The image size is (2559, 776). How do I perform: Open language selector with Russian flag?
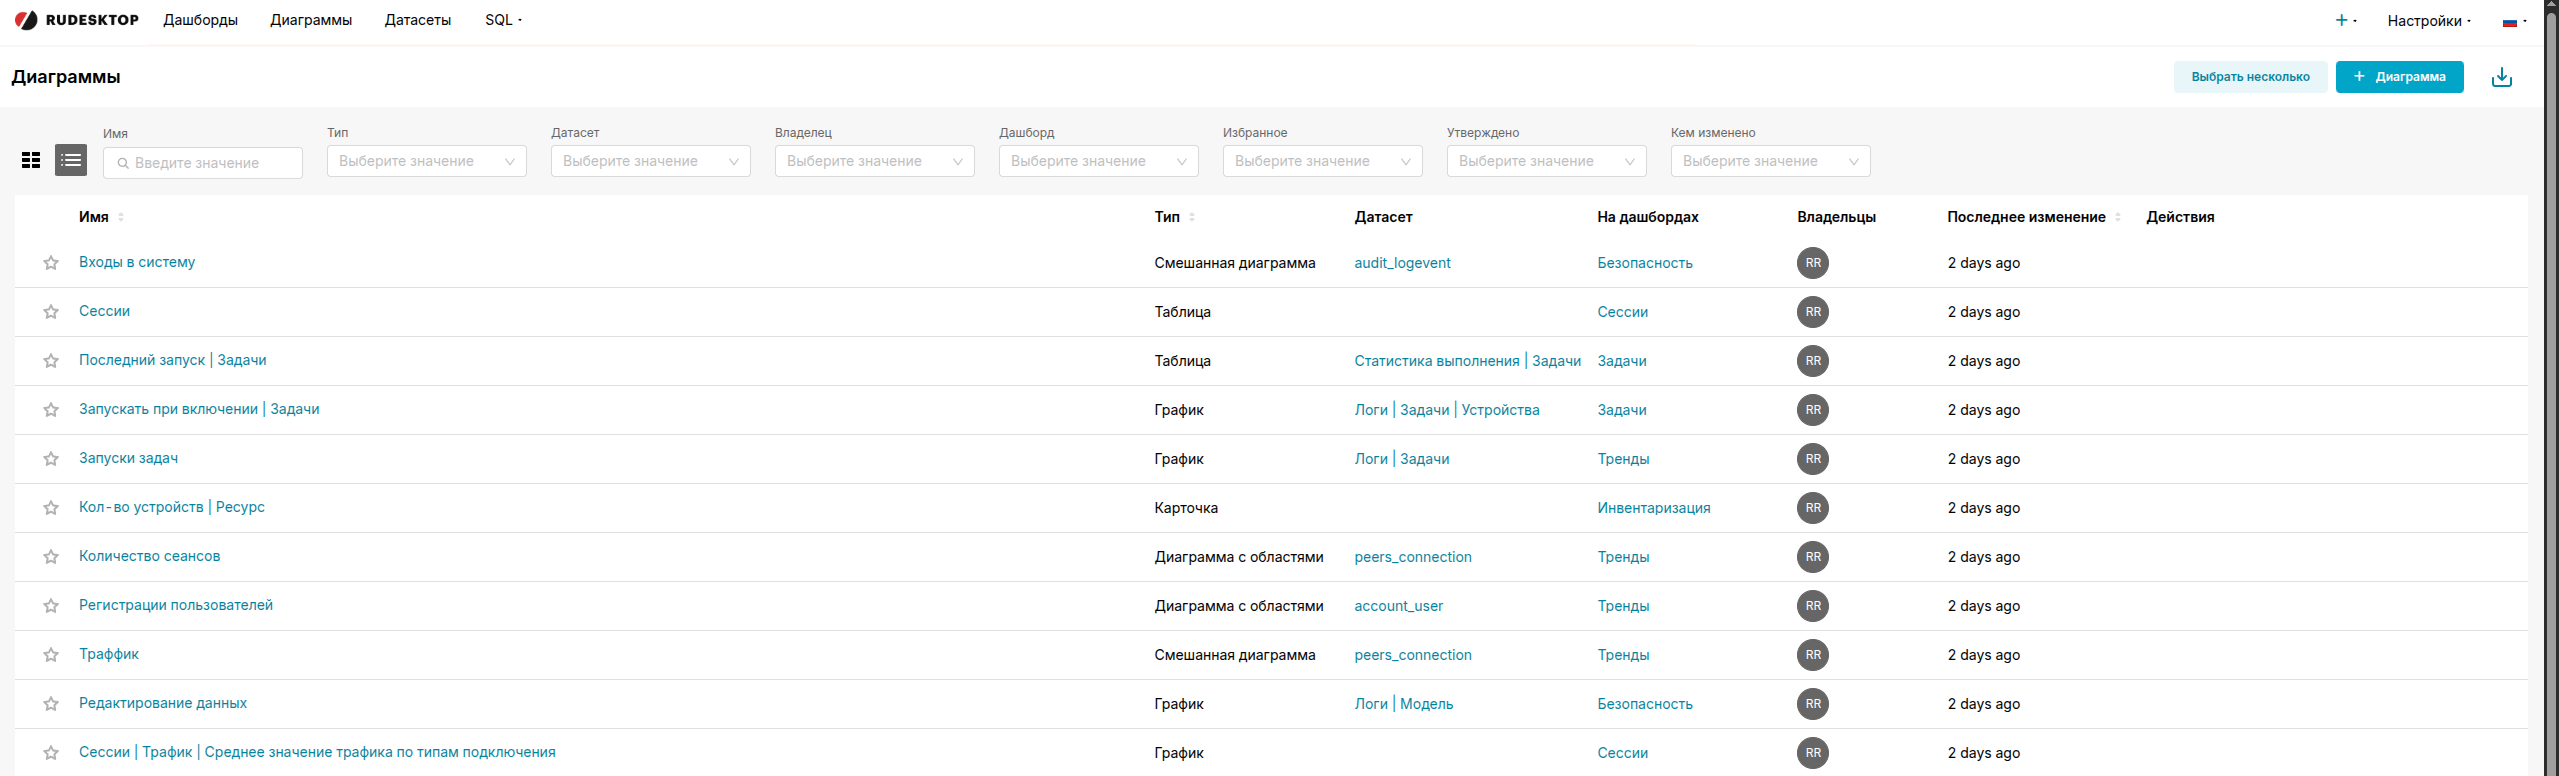coord(2514,21)
